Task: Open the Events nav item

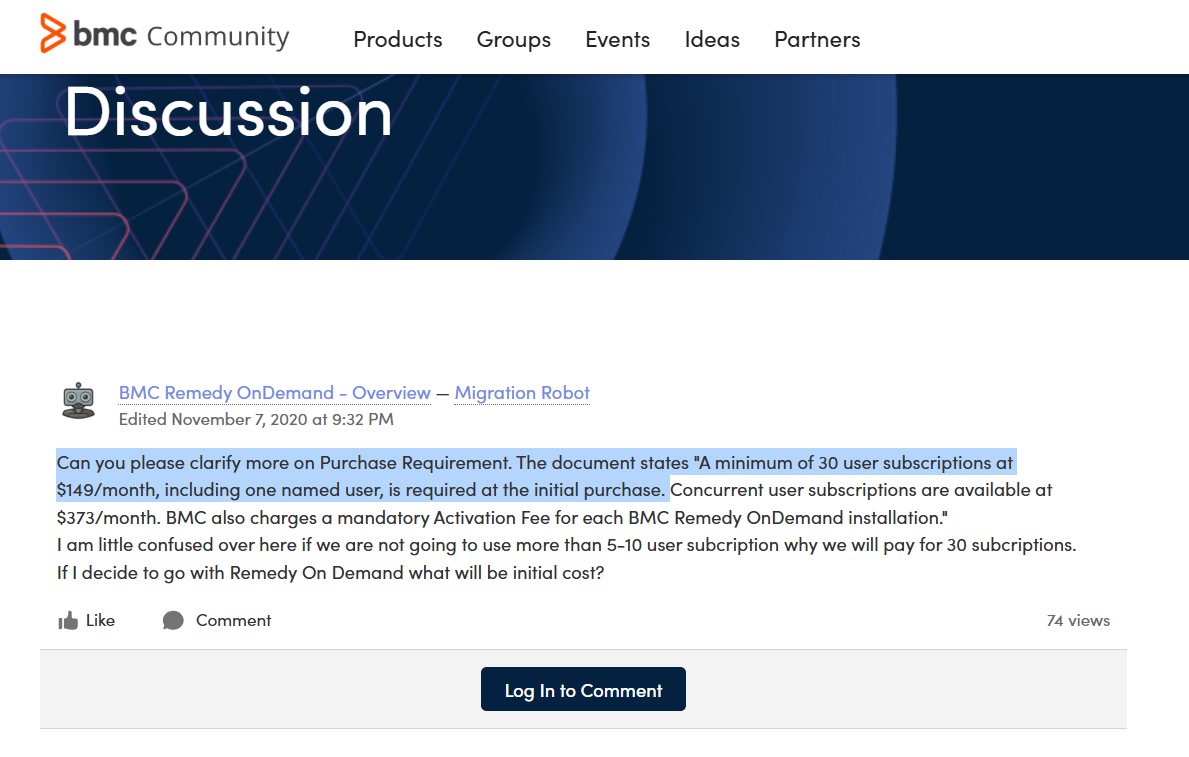Action: pos(617,40)
